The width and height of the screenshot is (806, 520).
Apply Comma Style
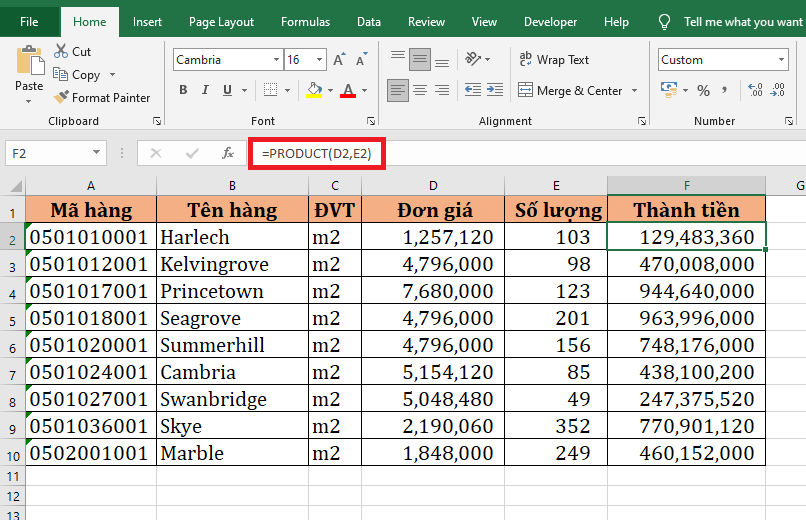(725, 90)
